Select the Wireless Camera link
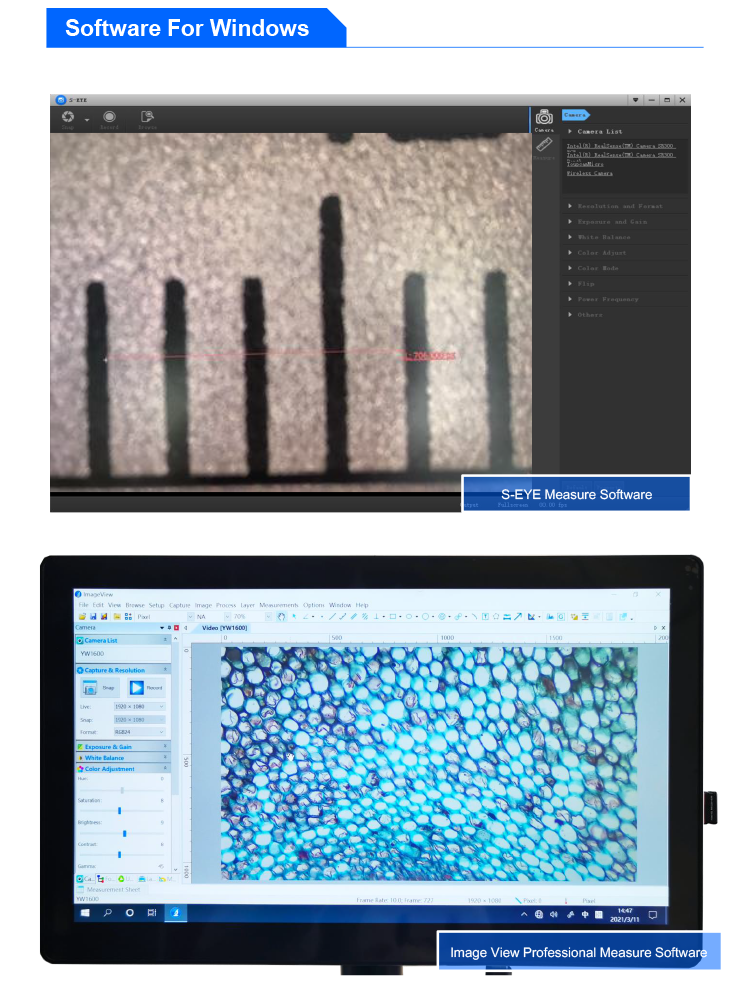 [590, 173]
